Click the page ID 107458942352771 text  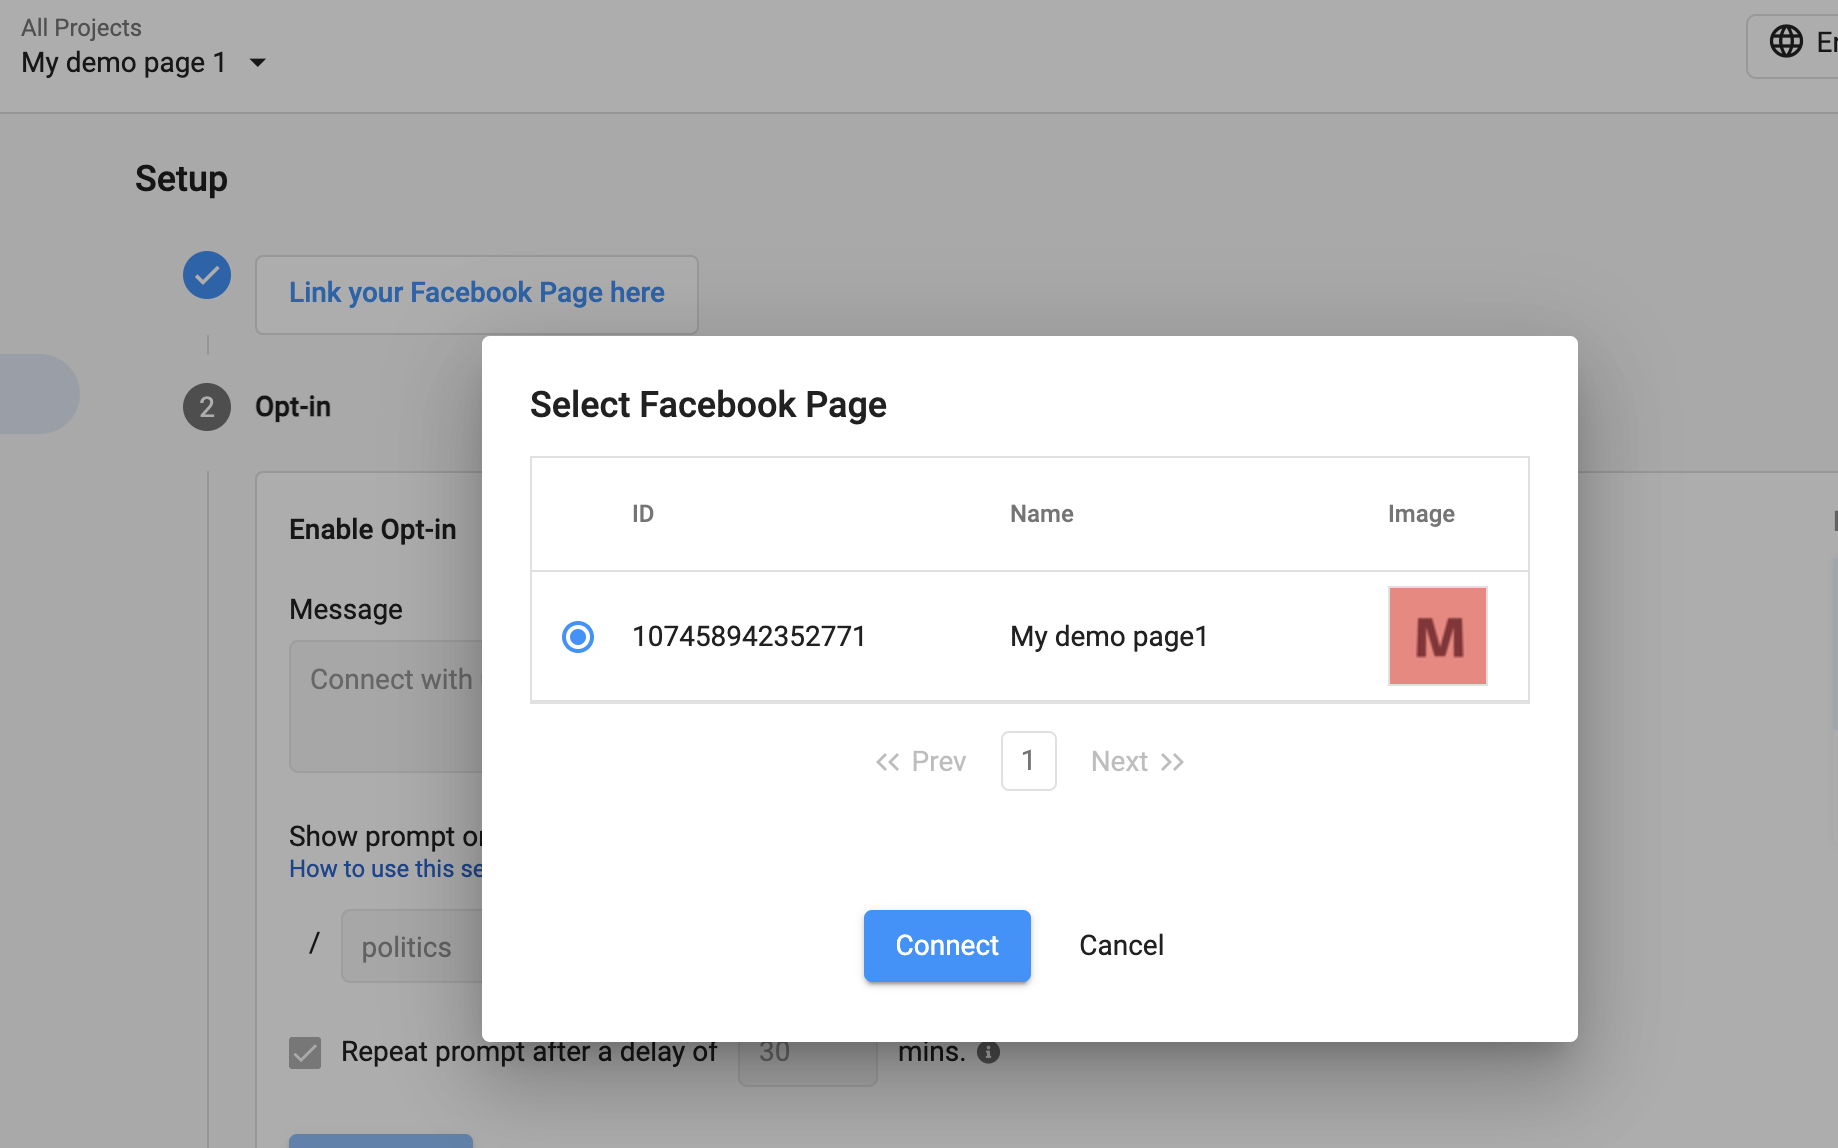point(749,636)
